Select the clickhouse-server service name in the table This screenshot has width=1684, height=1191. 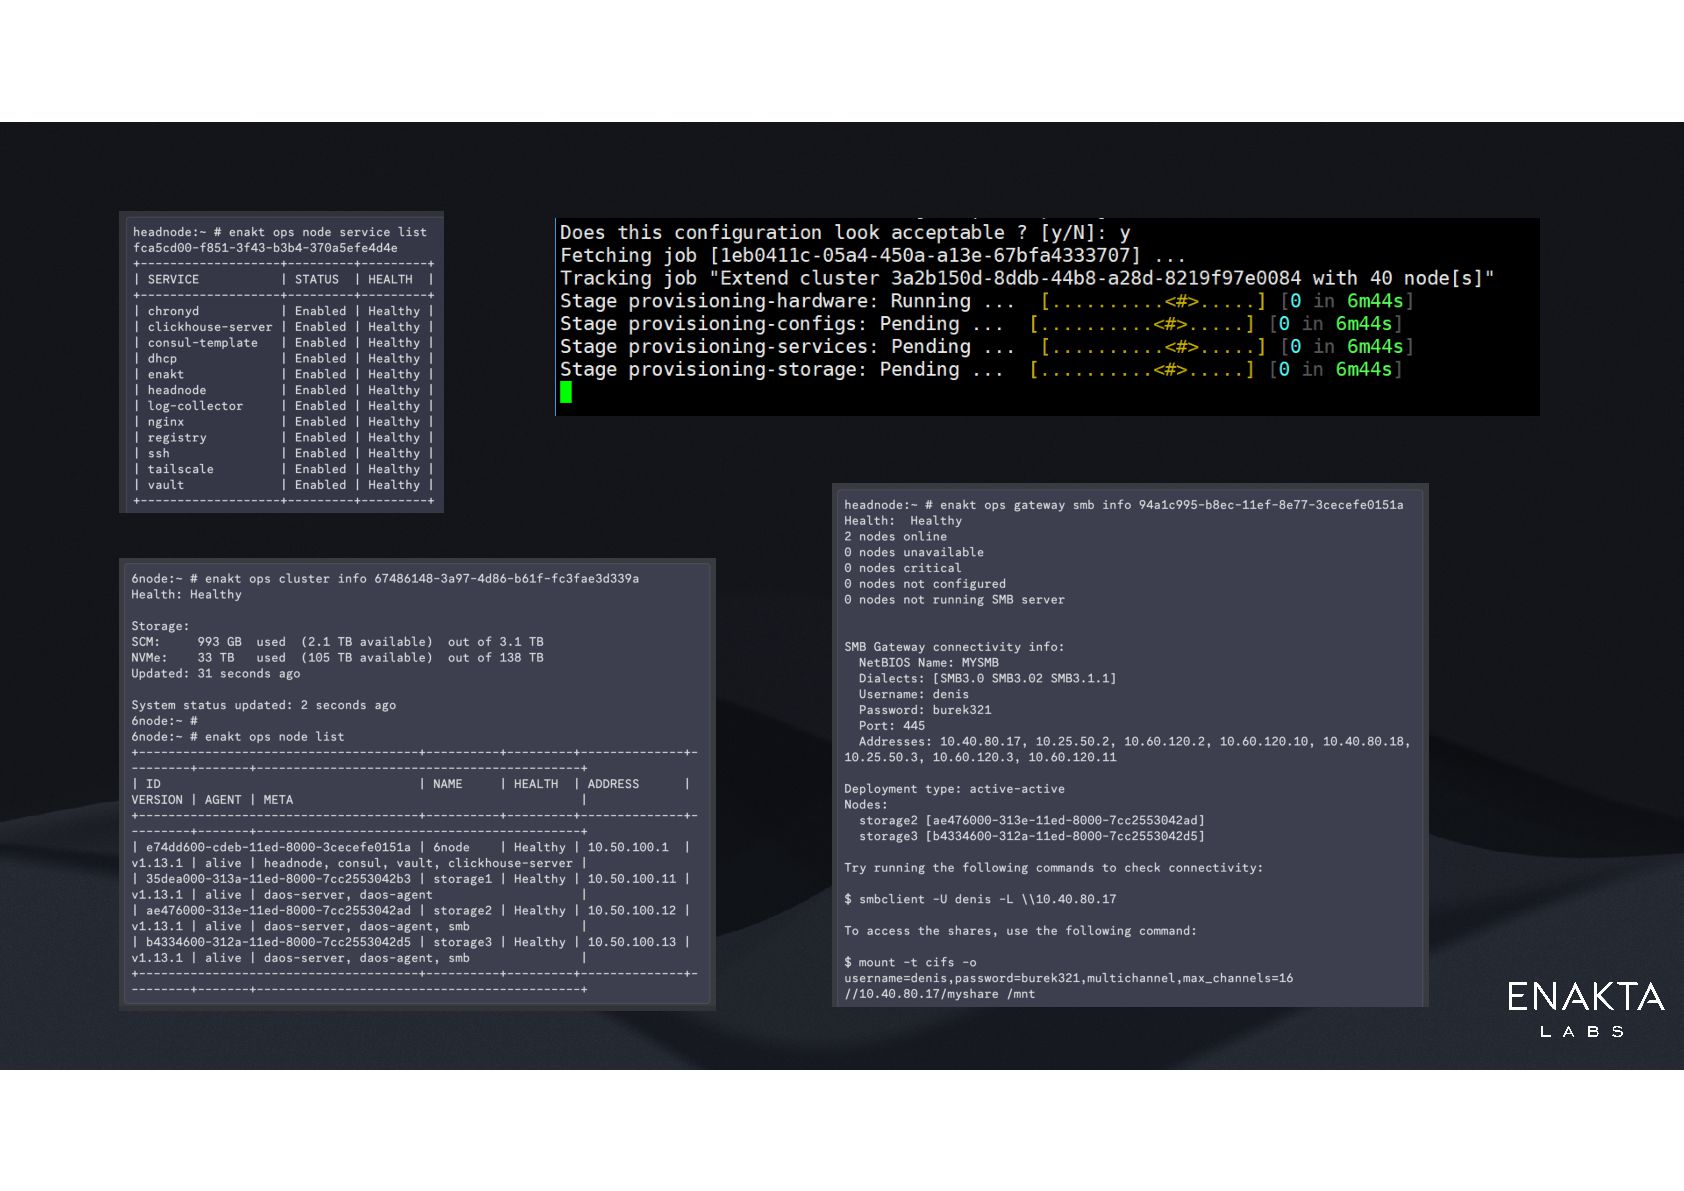[210, 327]
